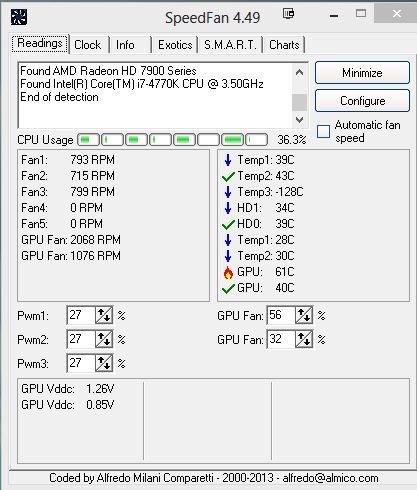This screenshot has width=417, height=490.
Task: Click the green checkmark beside Temp2 43C
Action: click(x=228, y=176)
